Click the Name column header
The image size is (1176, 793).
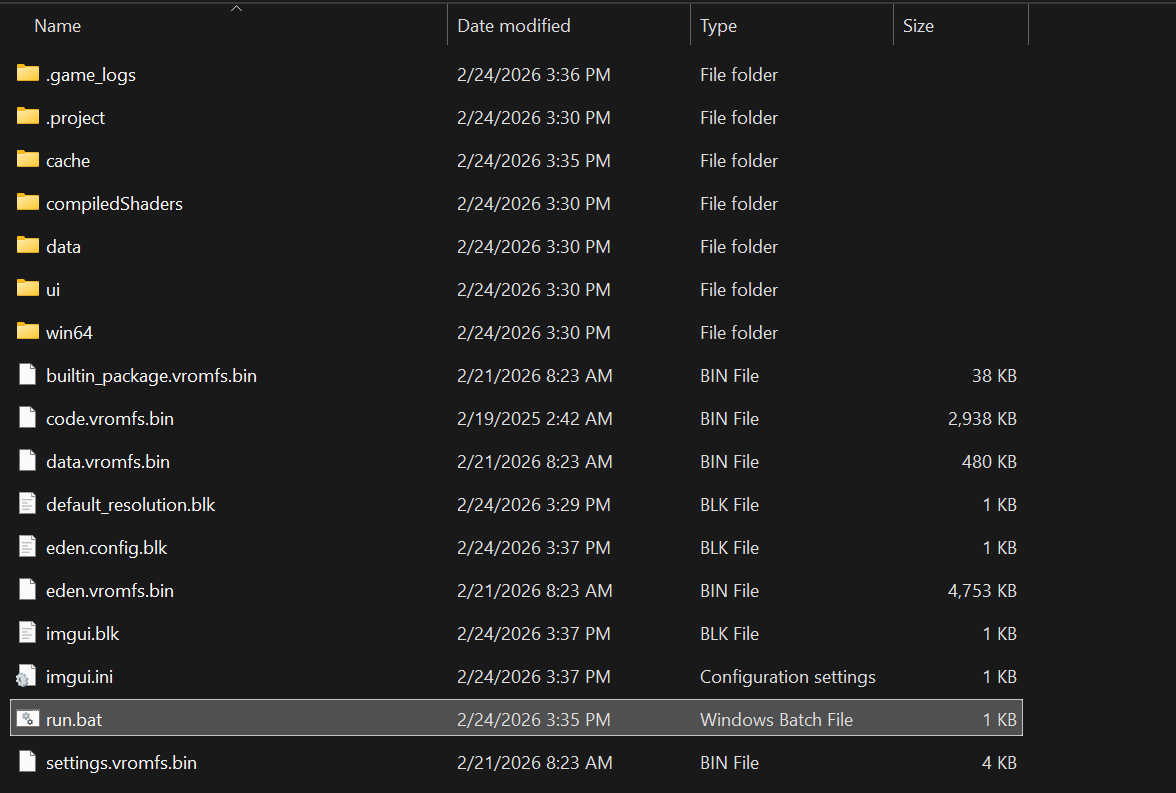(57, 25)
